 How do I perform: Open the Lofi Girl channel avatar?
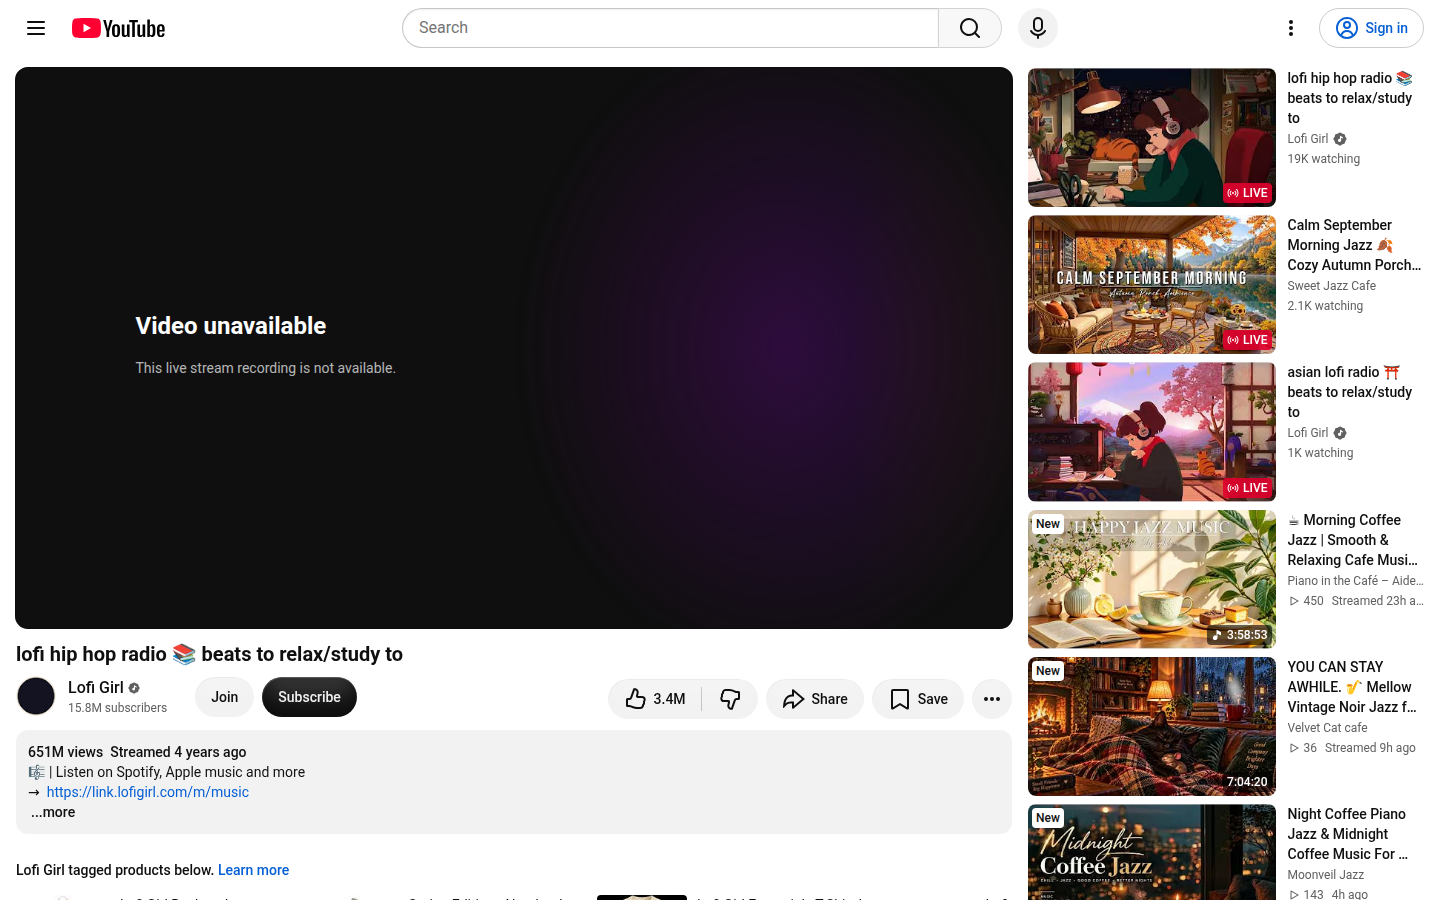tap(36, 696)
